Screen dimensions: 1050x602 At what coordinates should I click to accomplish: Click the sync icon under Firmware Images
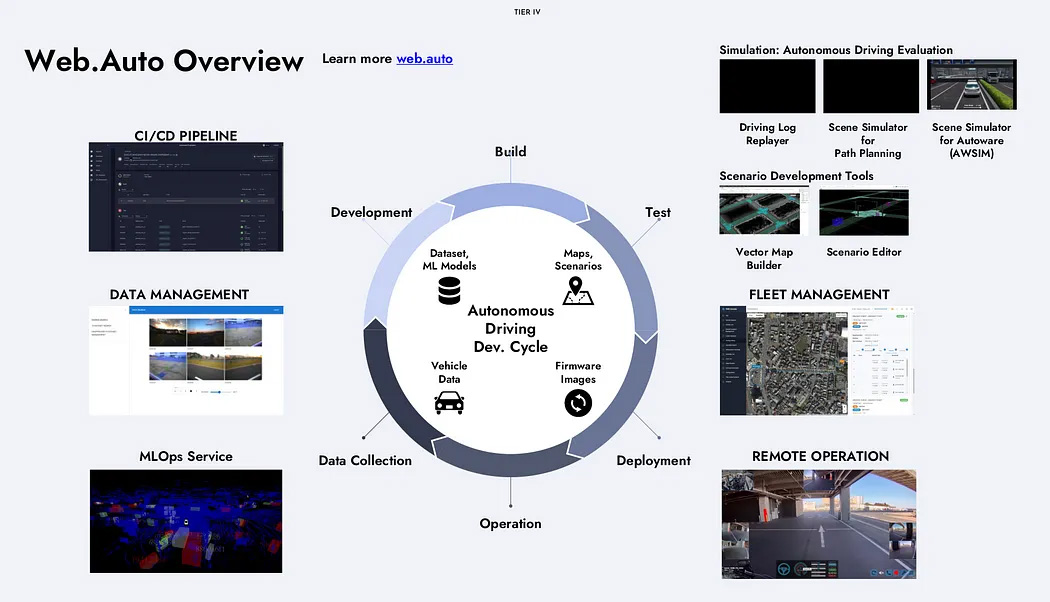click(x=578, y=403)
